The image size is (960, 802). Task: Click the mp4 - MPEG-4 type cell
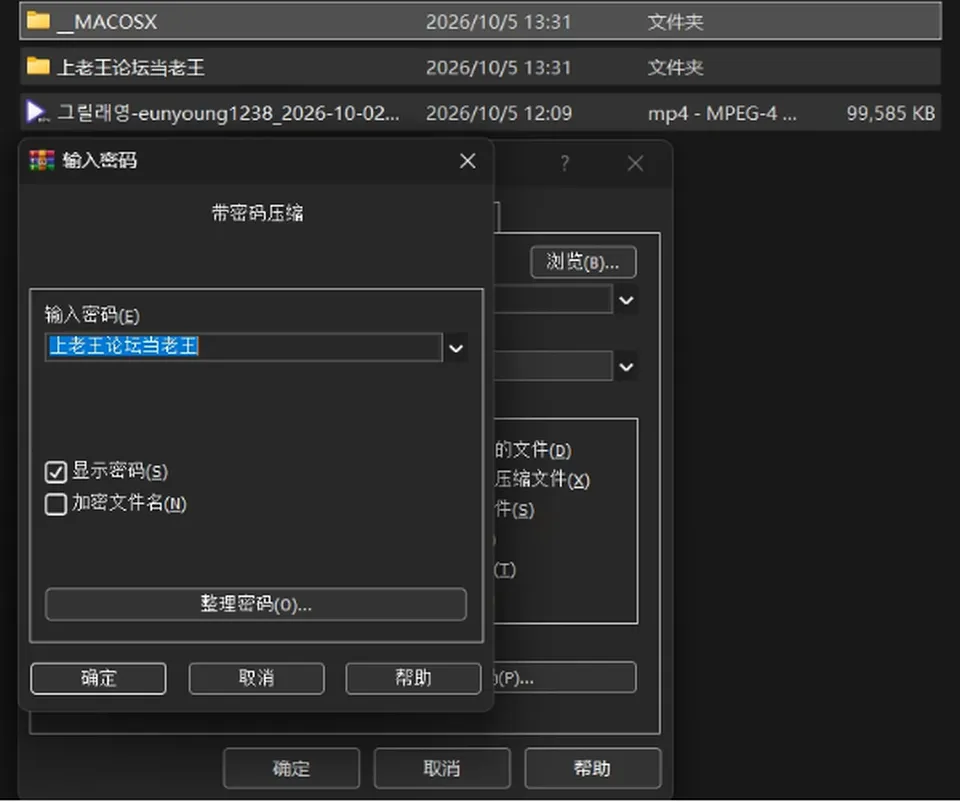(722, 113)
